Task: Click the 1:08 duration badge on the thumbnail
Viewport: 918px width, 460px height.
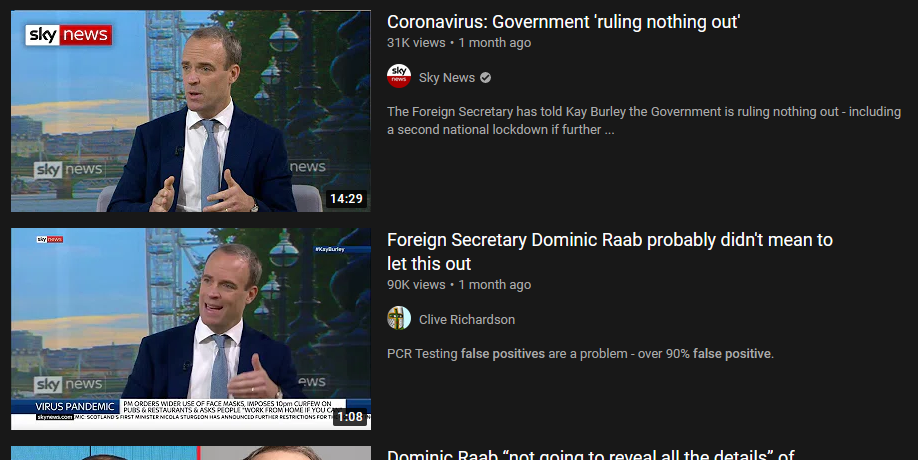Action: (x=350, y=417)
